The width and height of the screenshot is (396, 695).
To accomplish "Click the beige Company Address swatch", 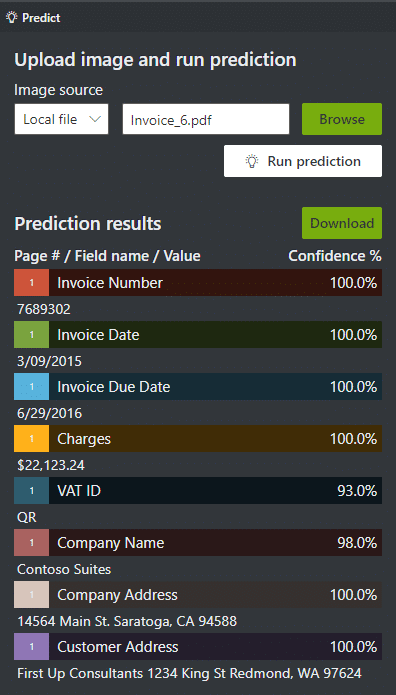I will click(31, 594).
